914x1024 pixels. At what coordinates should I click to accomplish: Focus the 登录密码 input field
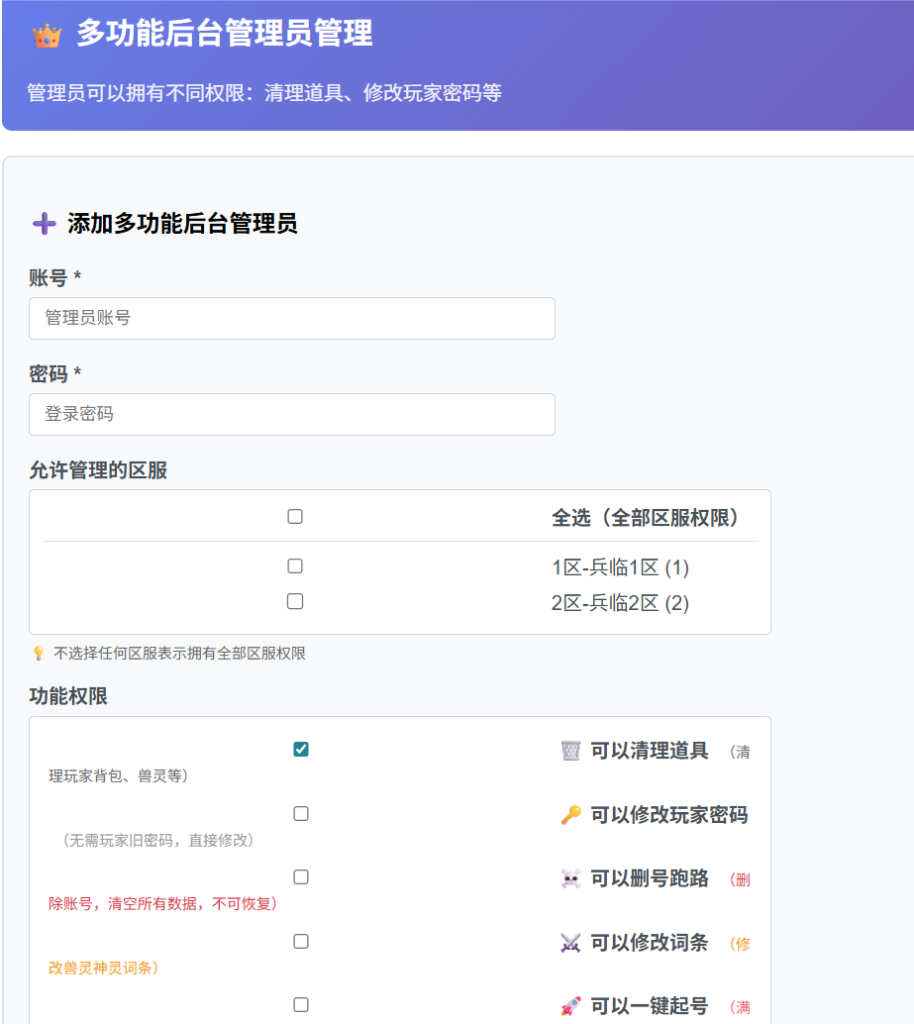(x=292, y=414)
